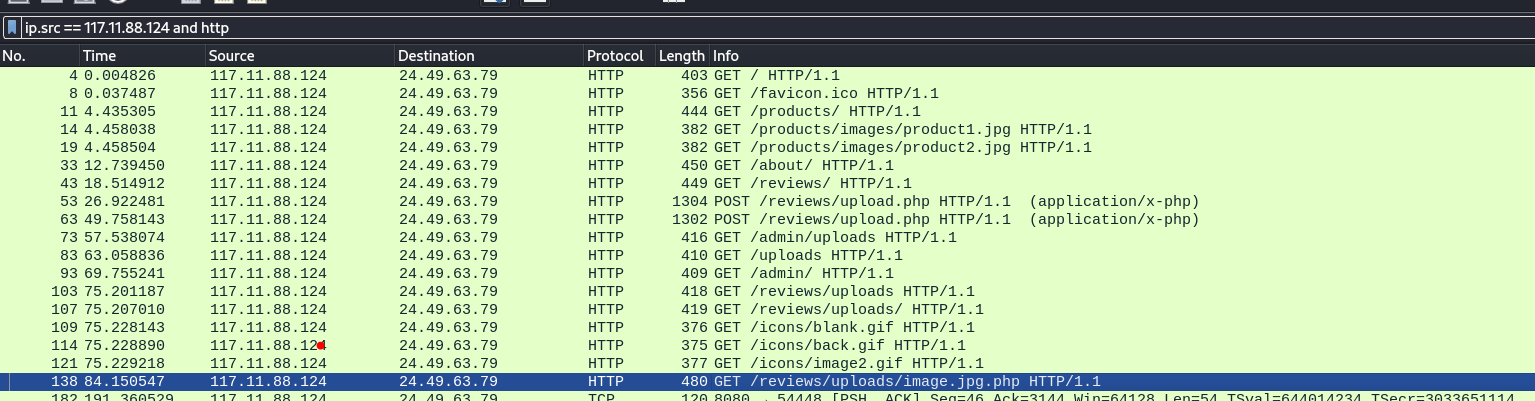Screen dimensions: 1535x401
Task: Sort packets by the Time column header
Action: (x=142, y=56)
